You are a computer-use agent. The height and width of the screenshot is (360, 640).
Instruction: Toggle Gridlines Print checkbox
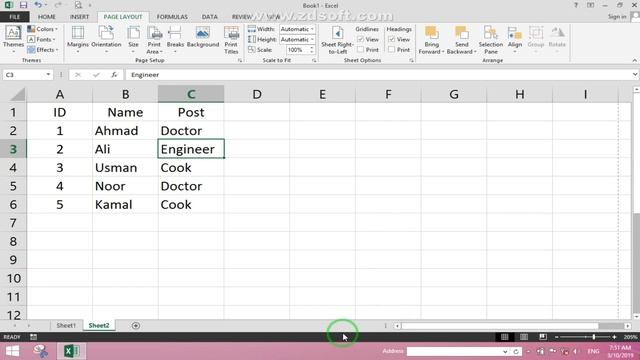(360, 50)
